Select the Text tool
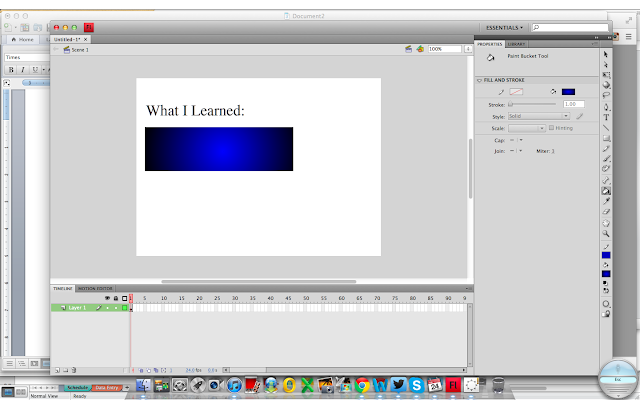The width and height of the screenshot is (640, 400). pyautogui.click(x=606, y=117)
